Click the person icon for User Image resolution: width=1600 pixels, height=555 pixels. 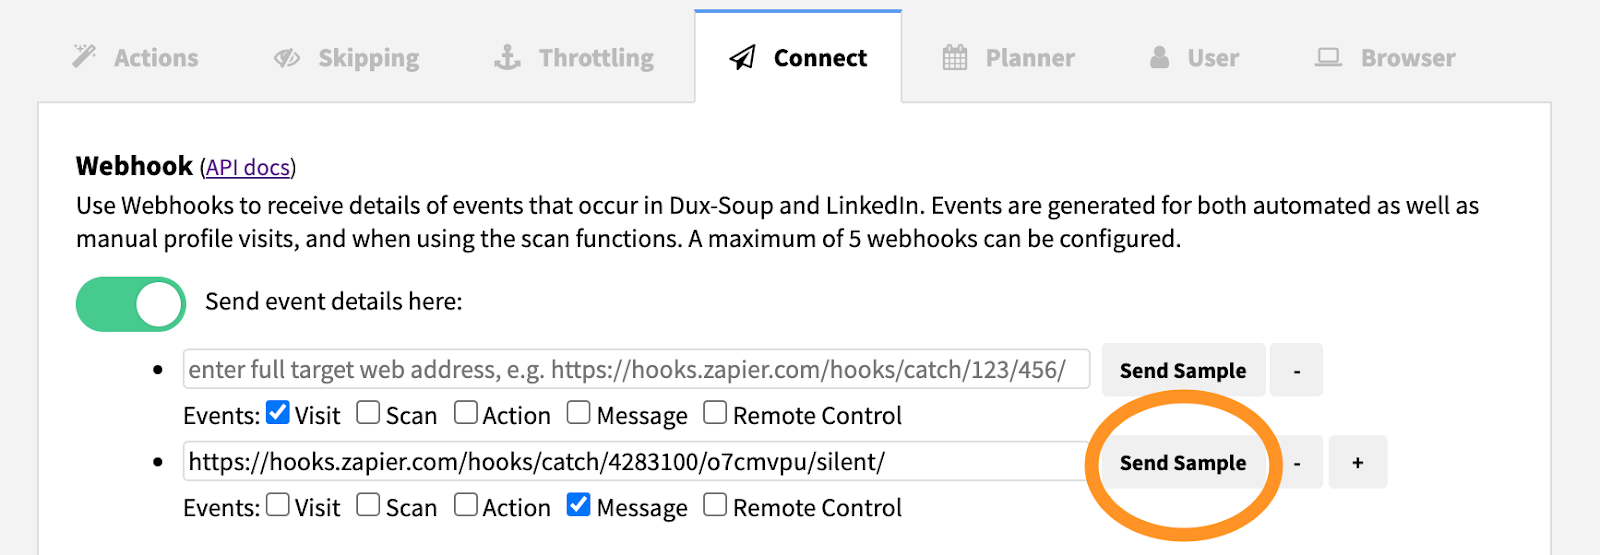[1159, 57]
